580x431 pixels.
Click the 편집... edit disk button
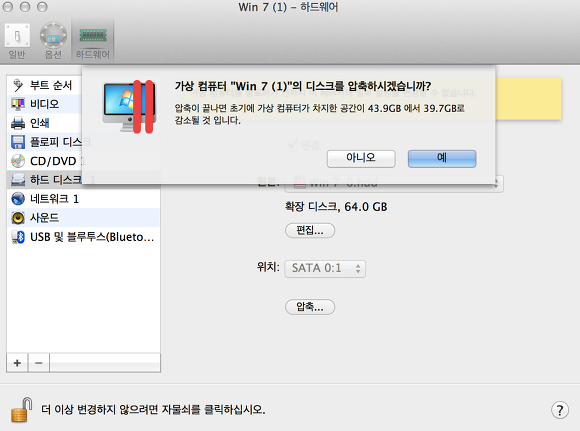point(310,230)
